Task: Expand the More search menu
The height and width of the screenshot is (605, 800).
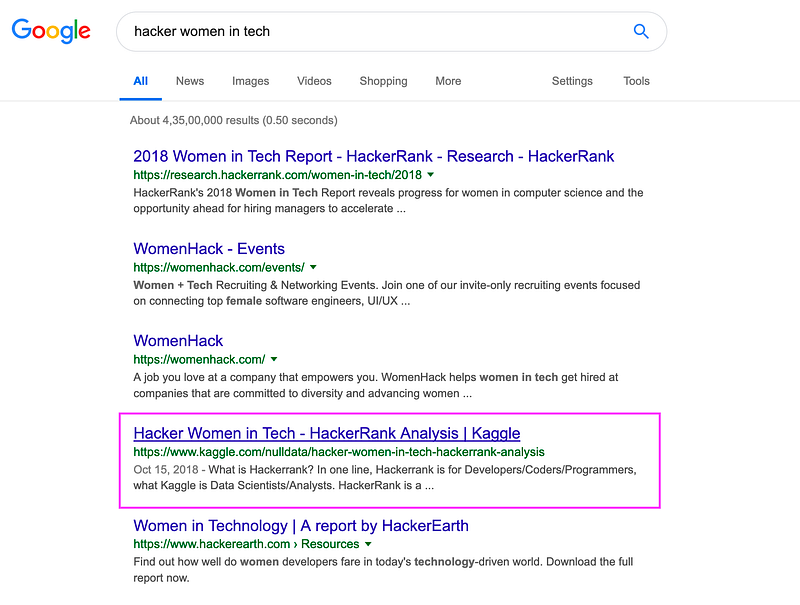Action: click(x=448, y=81)
